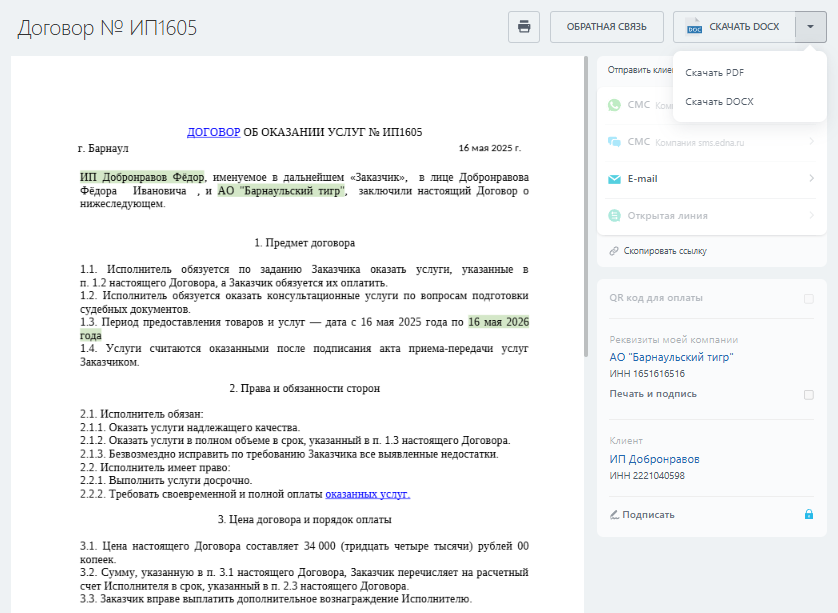Toggle the download dropdown arrow

pyautogui.click(x=810, y=27)
